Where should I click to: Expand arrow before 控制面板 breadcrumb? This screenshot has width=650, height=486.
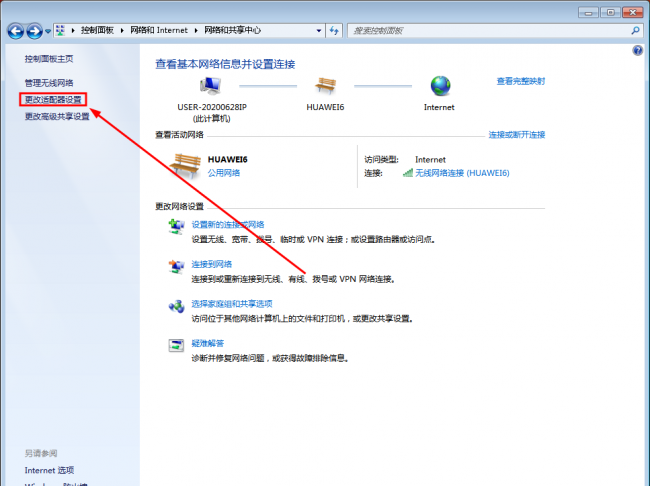(73, 30)
